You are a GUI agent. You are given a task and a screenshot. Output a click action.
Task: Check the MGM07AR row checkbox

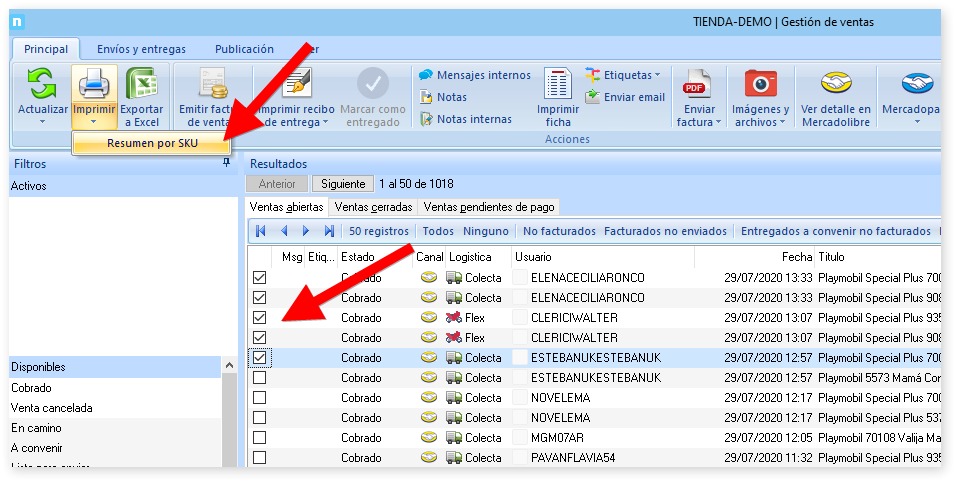pyautogui.click(x=260, y=437)
